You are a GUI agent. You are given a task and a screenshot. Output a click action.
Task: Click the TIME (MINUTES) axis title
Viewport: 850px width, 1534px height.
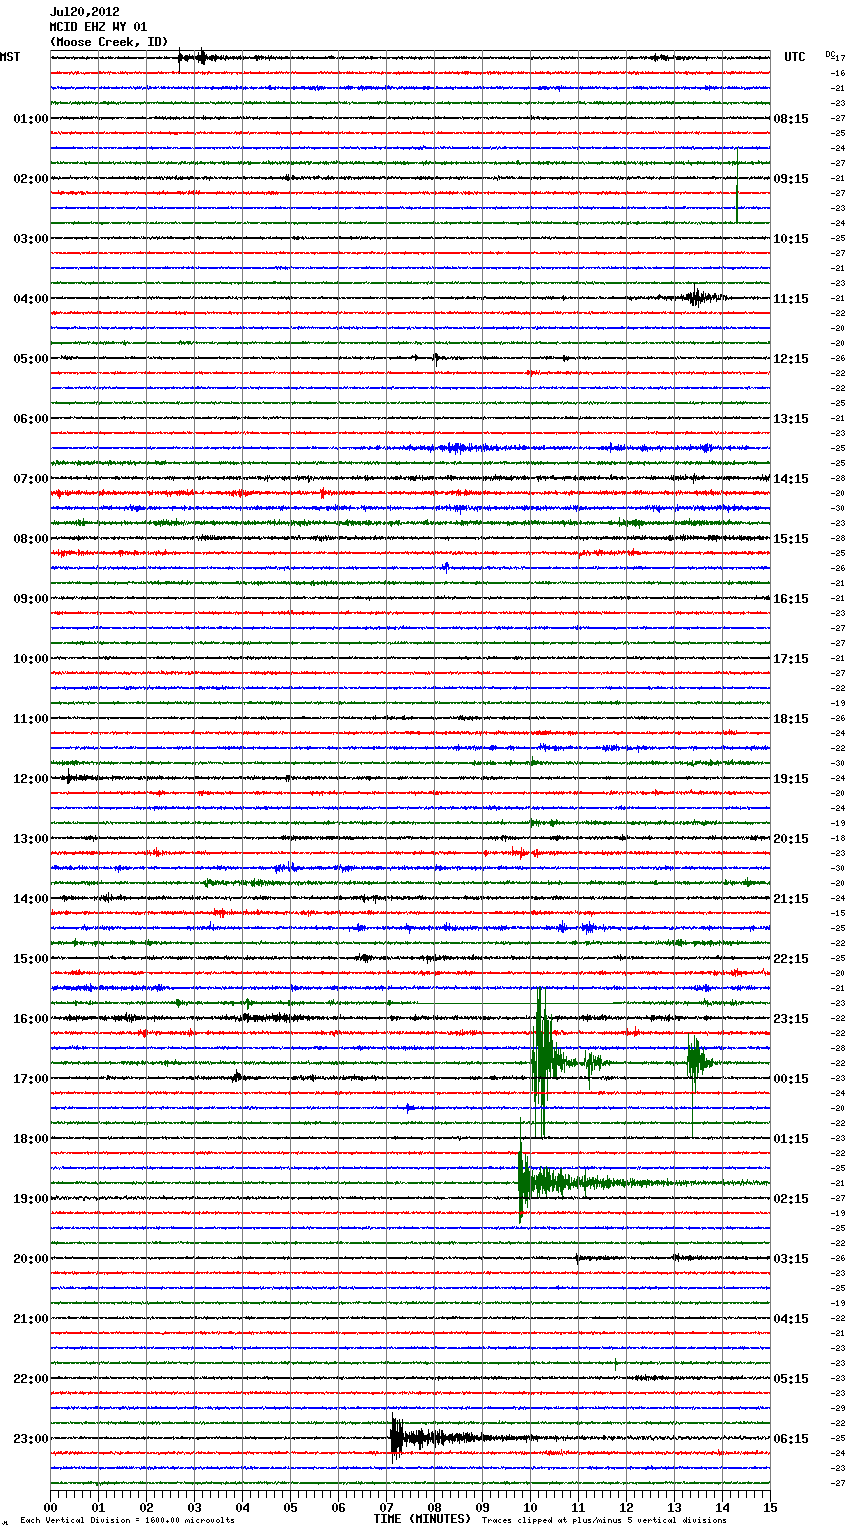pos(422,1519)
